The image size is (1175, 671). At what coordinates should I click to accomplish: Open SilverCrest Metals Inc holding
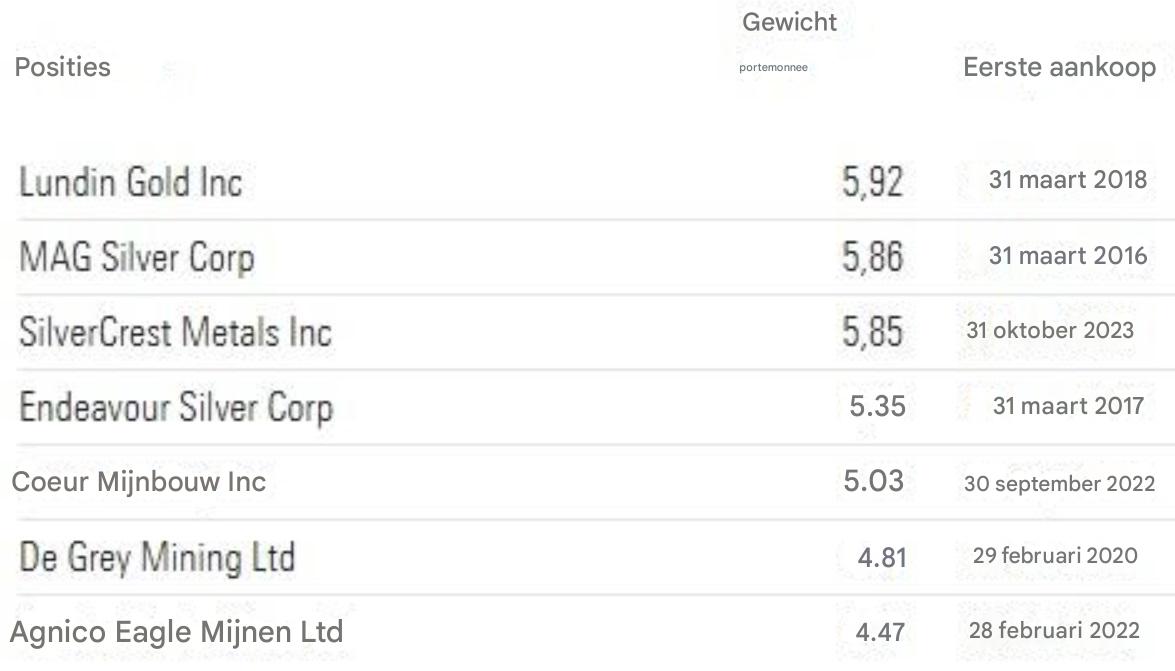174,332
